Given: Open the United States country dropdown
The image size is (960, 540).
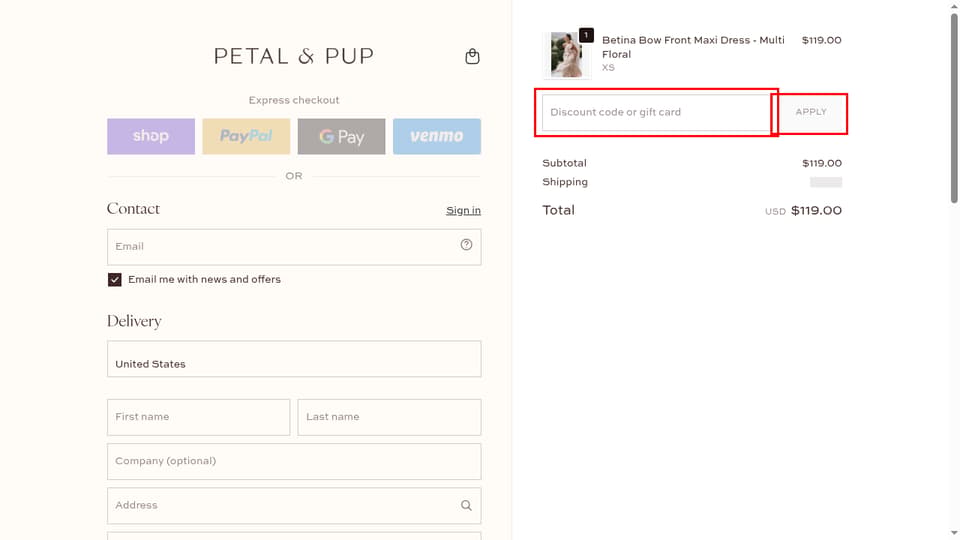Looking at the screenshot, I should coord(294,359).
